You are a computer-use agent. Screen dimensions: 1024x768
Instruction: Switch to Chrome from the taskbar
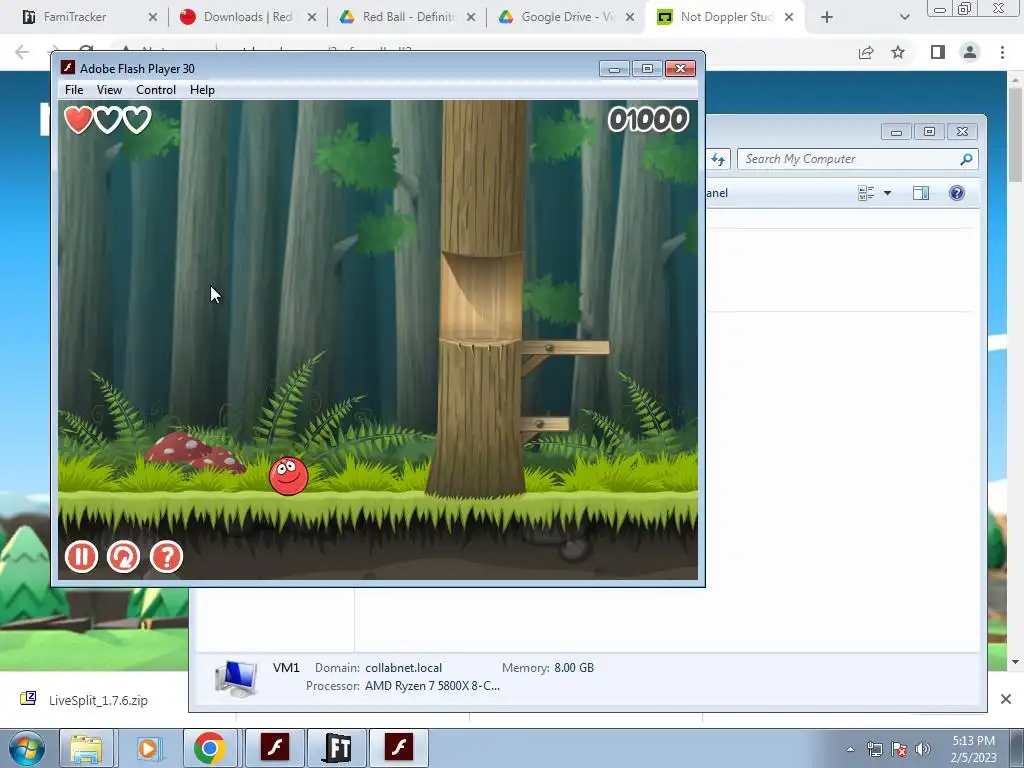point(210,748)
